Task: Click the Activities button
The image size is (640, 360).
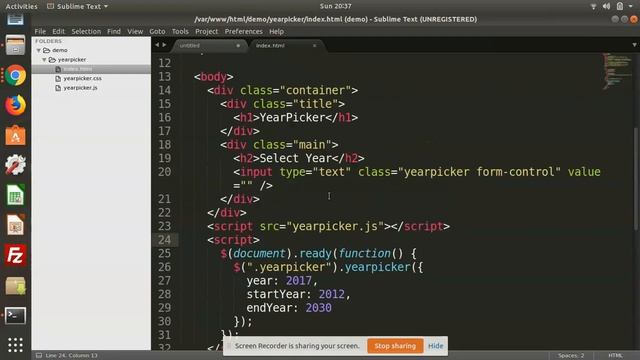Action: coord(21,7)
